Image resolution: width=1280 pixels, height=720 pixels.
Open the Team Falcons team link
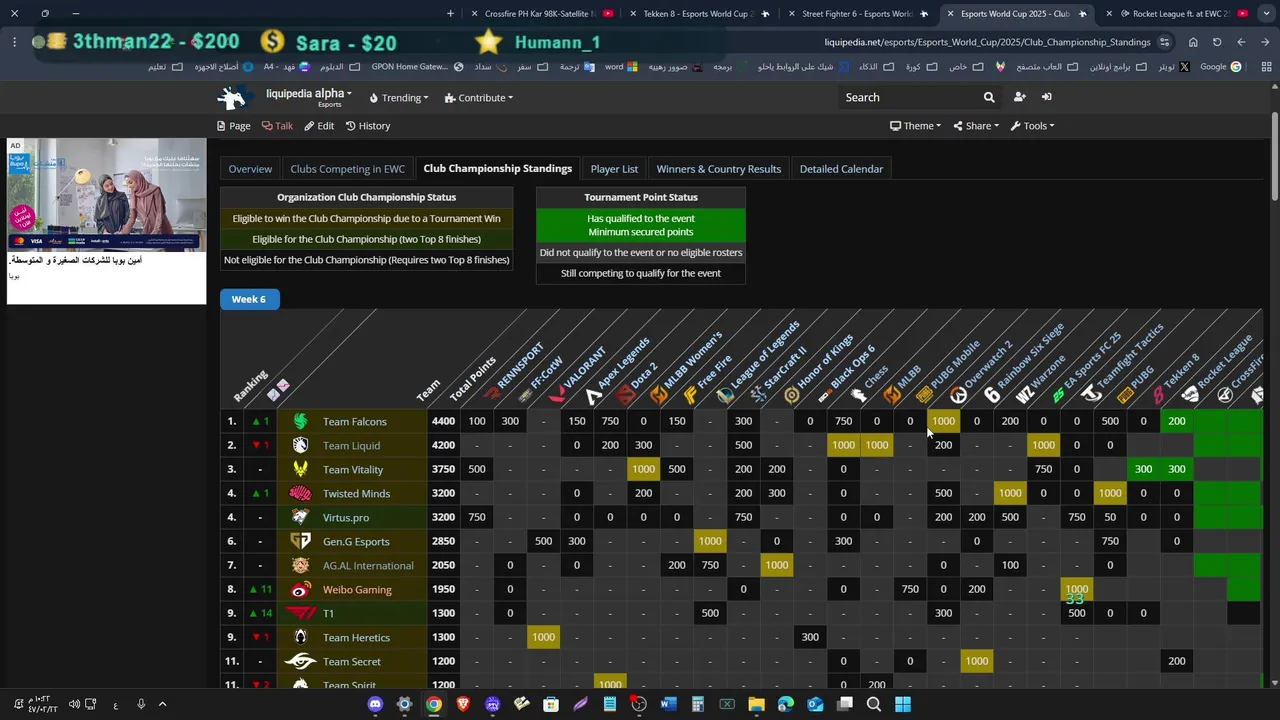tap(355, 421)
